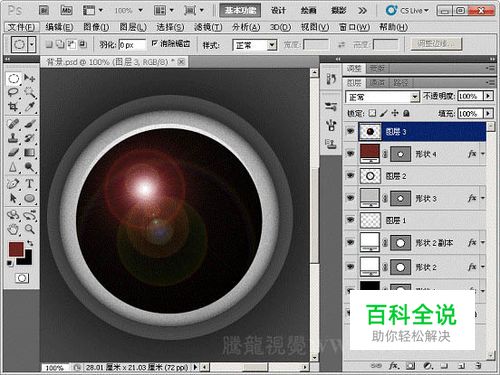Select the Healing Brush tool

[13, 124]
